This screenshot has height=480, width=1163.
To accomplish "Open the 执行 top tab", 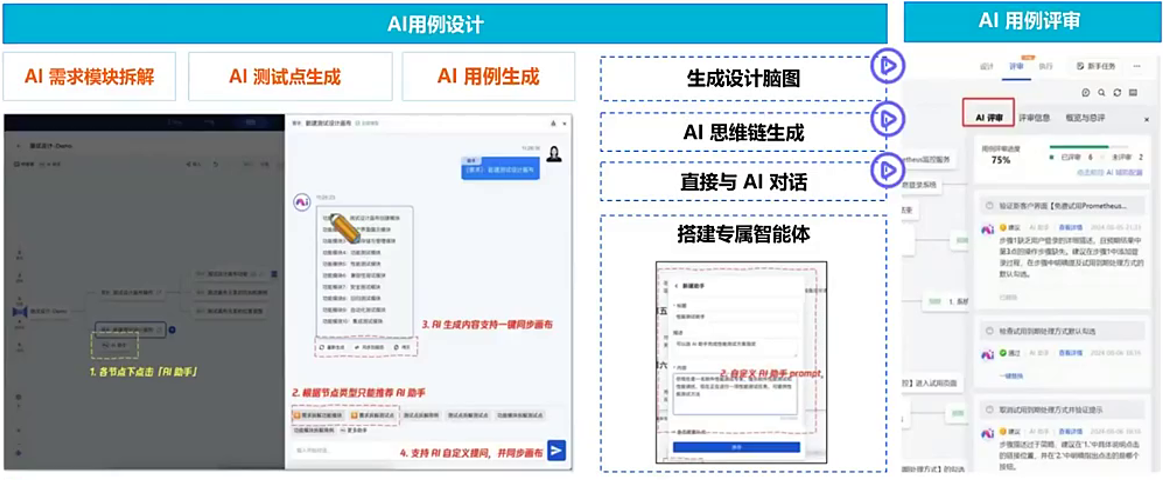I will click(x=1045, y=66).
